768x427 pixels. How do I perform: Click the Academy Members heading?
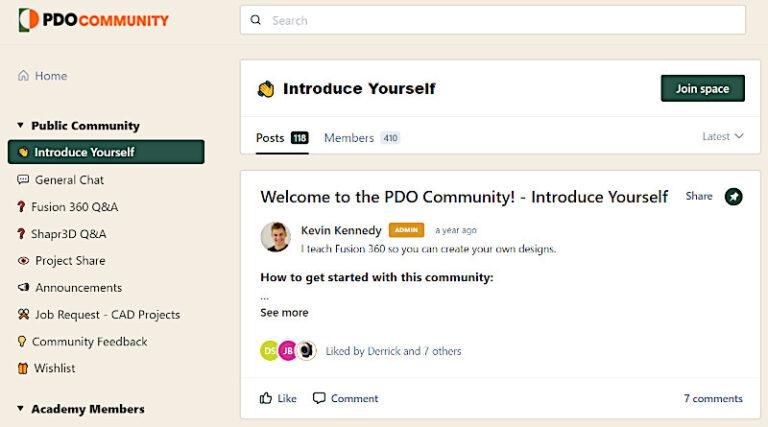point(88,409)
